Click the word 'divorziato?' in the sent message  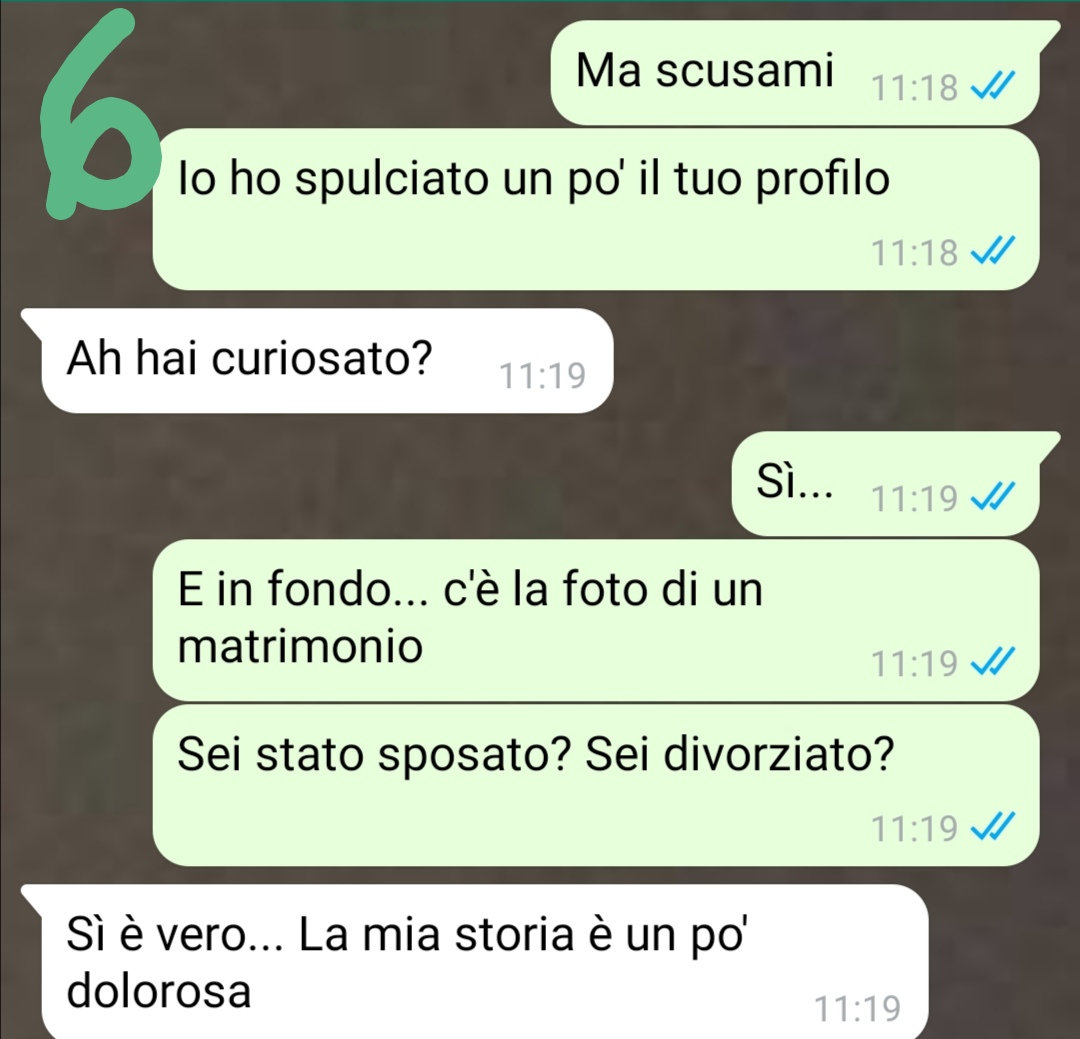coord(778,754)
